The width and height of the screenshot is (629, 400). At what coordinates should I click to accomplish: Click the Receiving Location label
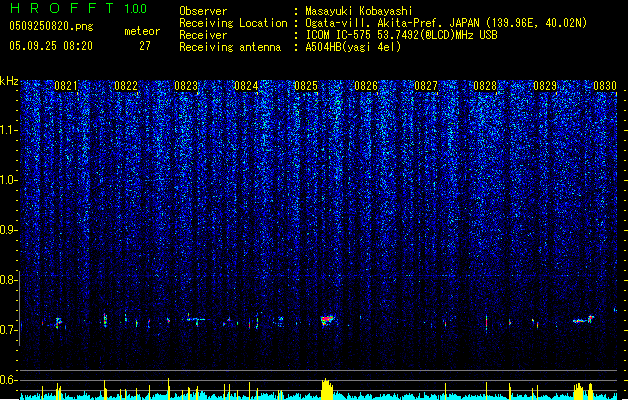tap(233, 23)
